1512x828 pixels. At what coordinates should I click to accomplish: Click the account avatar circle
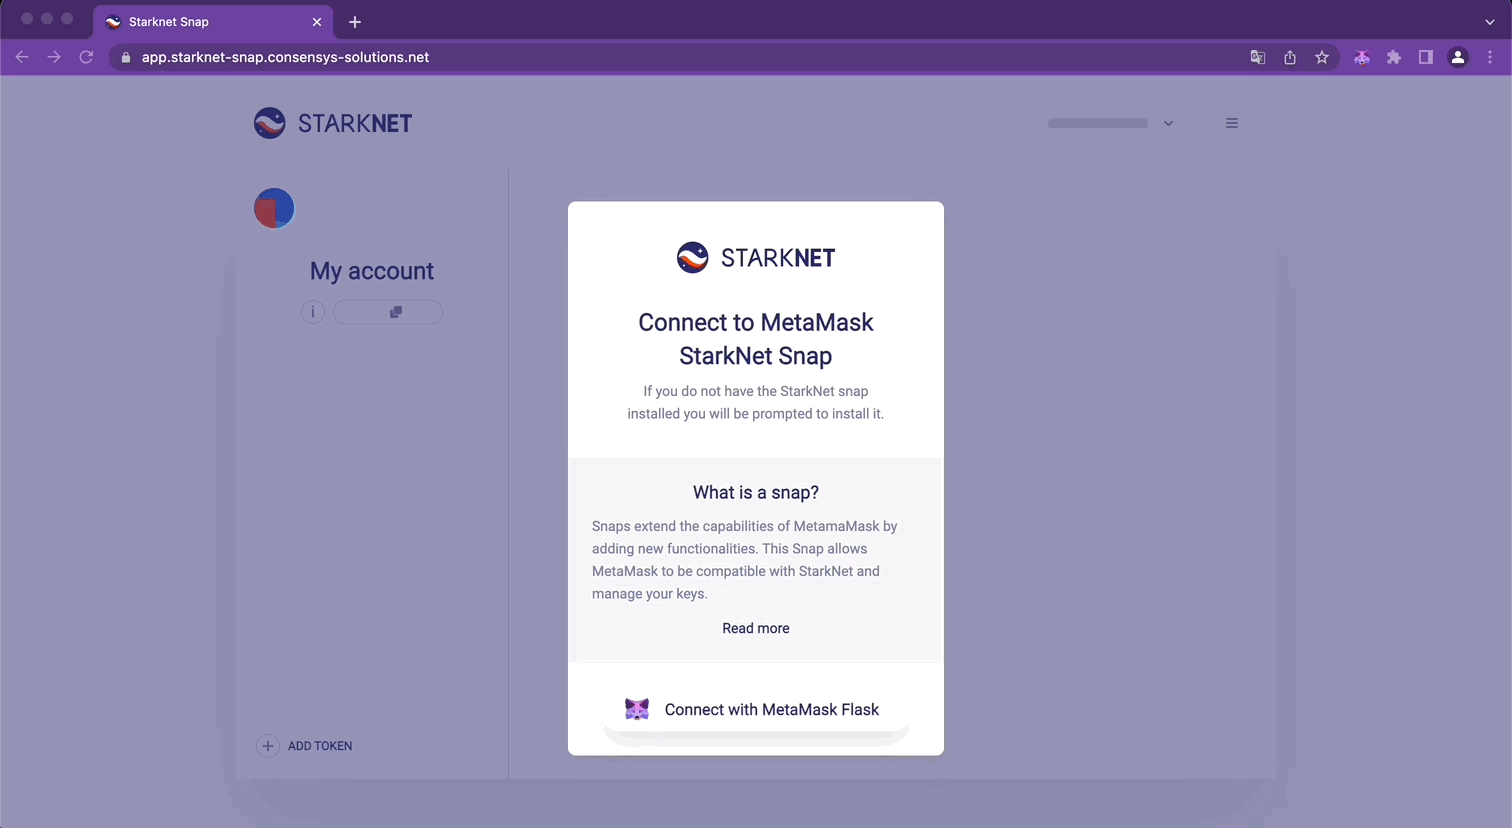[x=274, y=208]
